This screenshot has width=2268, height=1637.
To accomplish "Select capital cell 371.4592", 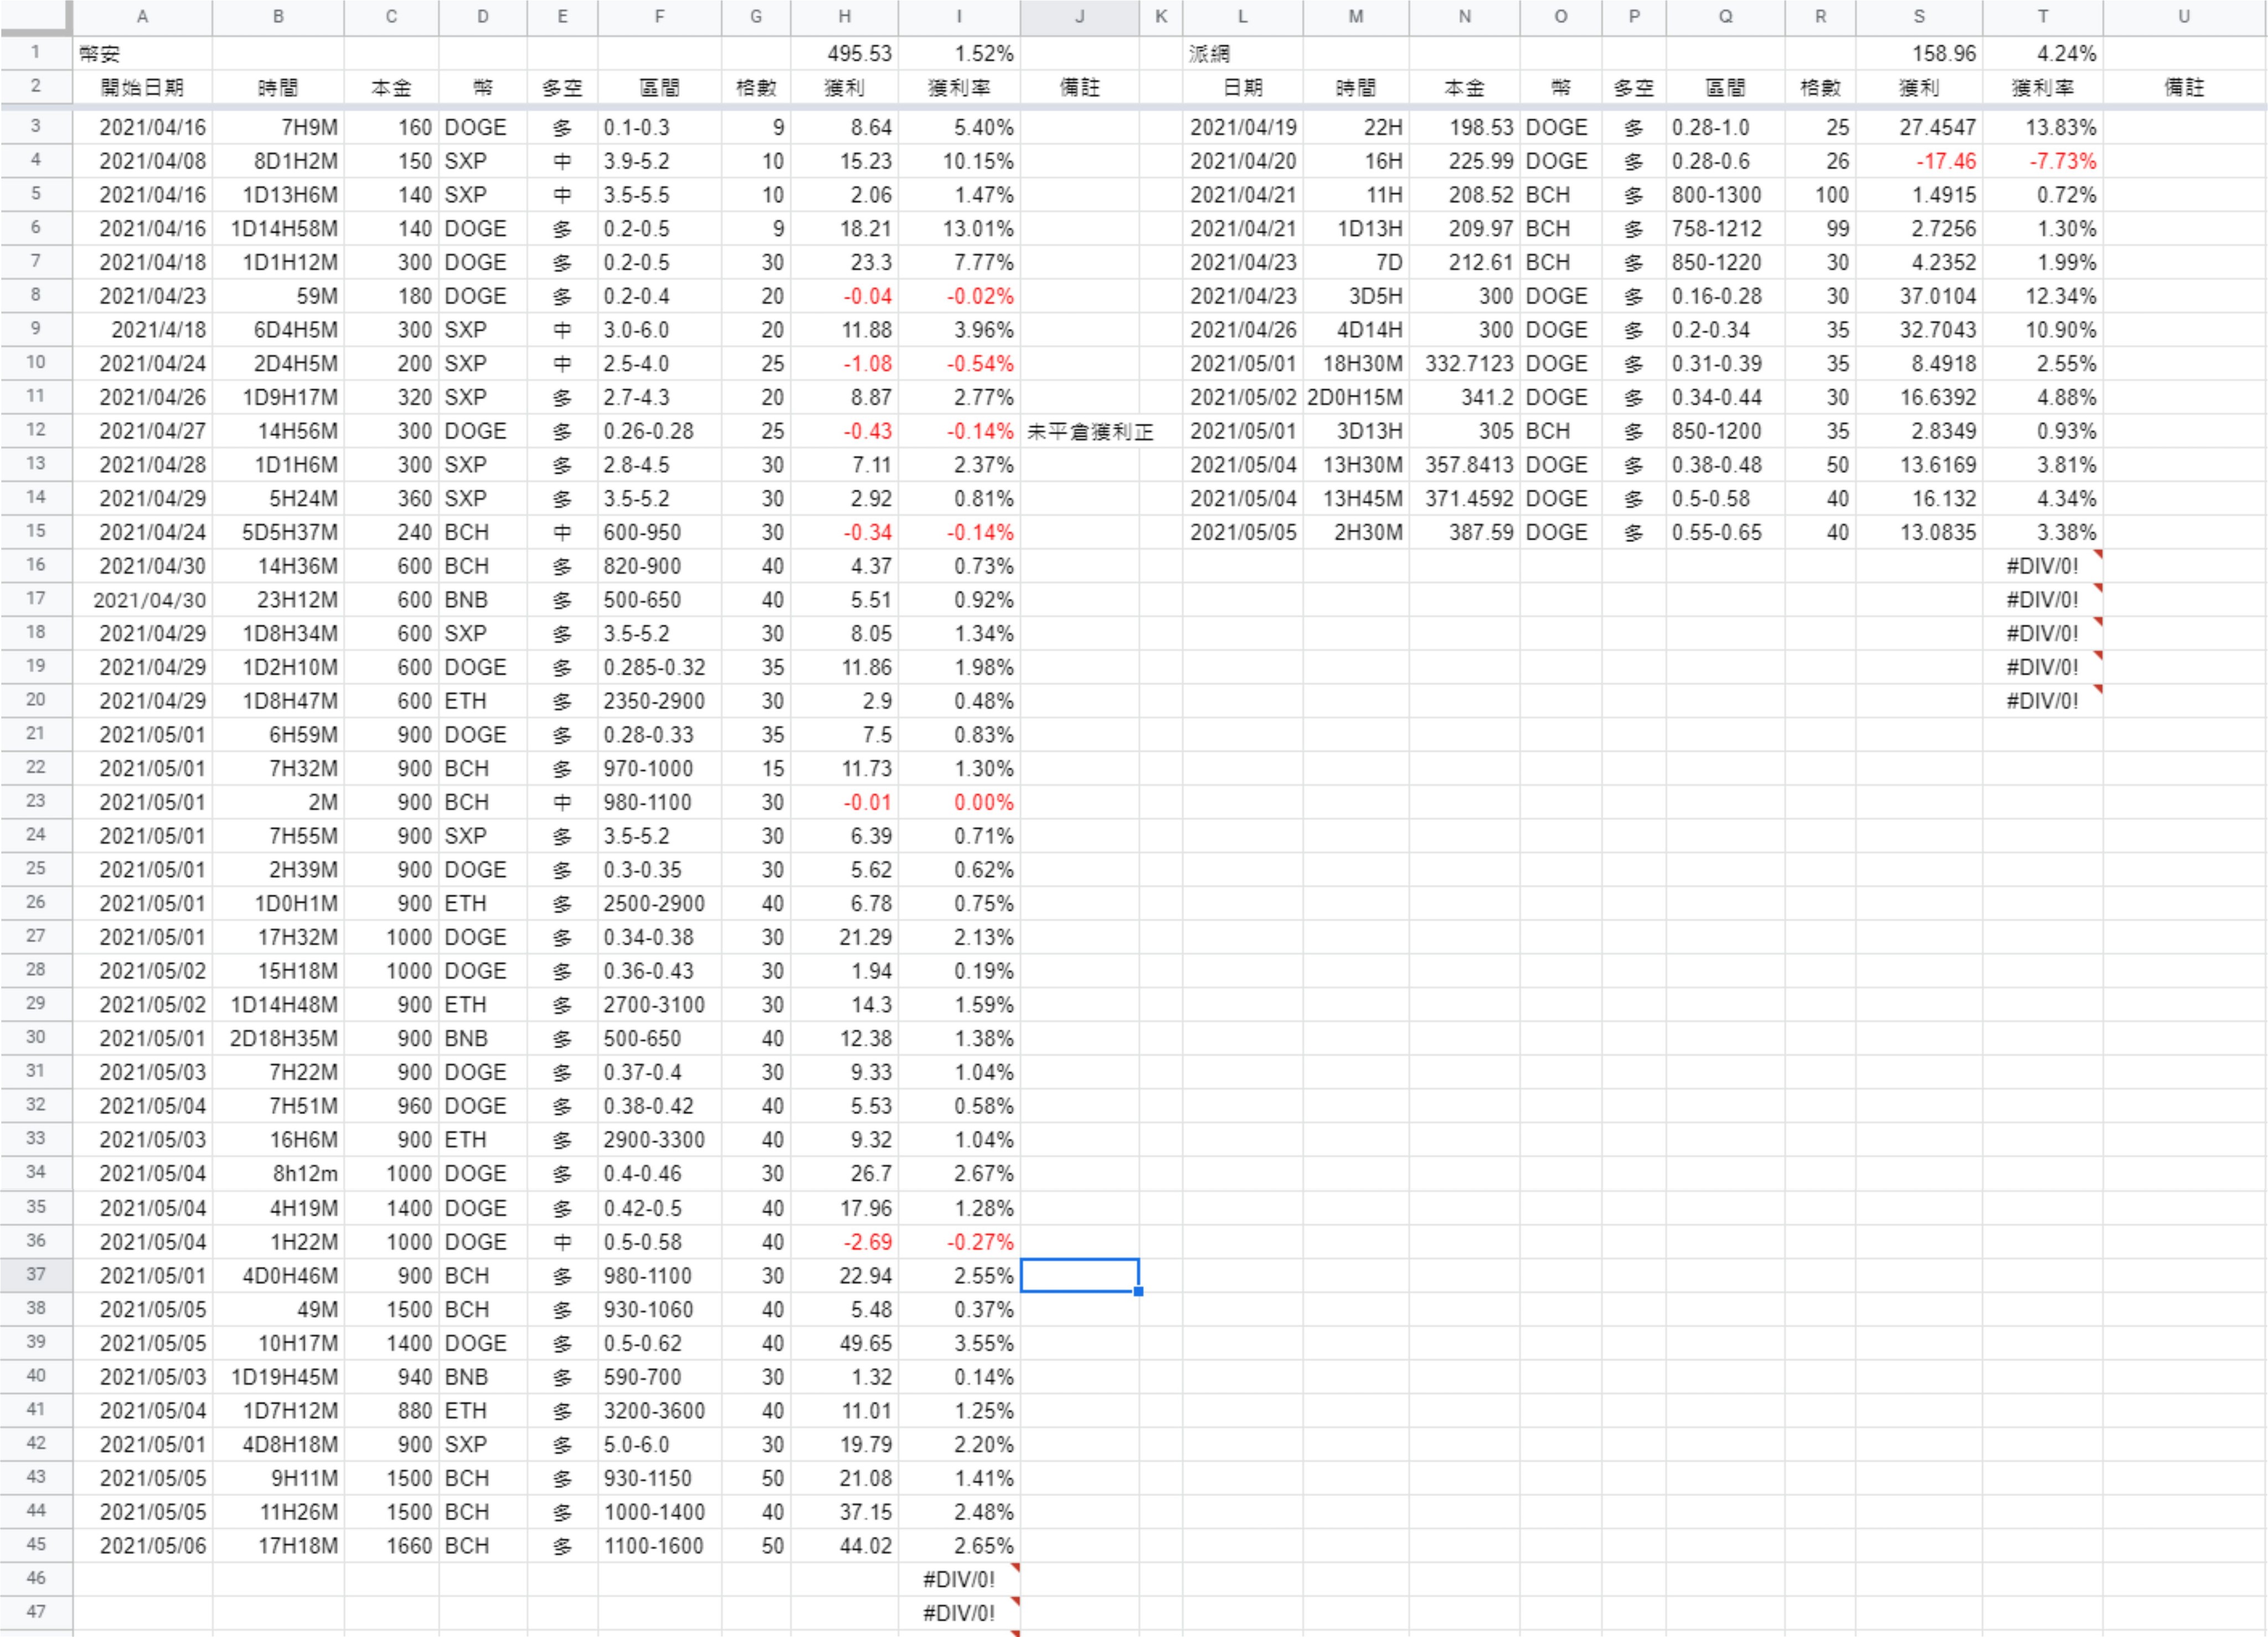I will click(x=1464, y=499).
